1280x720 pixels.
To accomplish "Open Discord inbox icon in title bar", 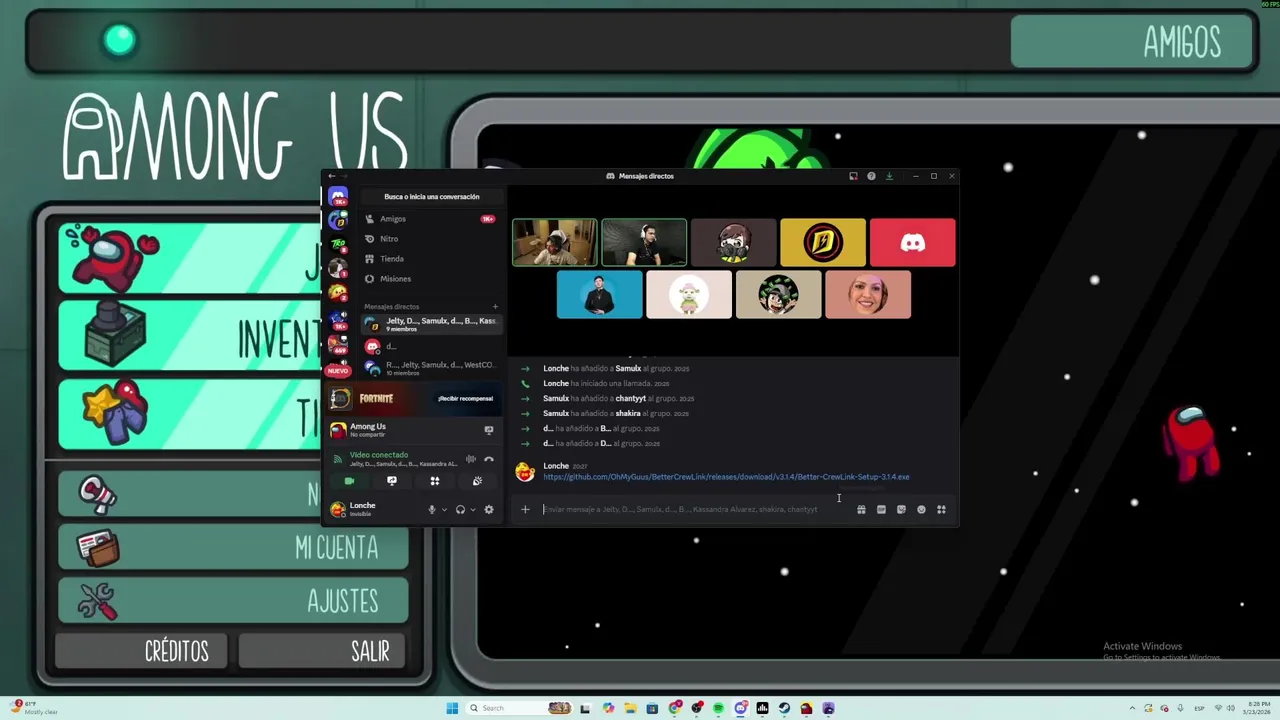I will [x=853, y=176].
